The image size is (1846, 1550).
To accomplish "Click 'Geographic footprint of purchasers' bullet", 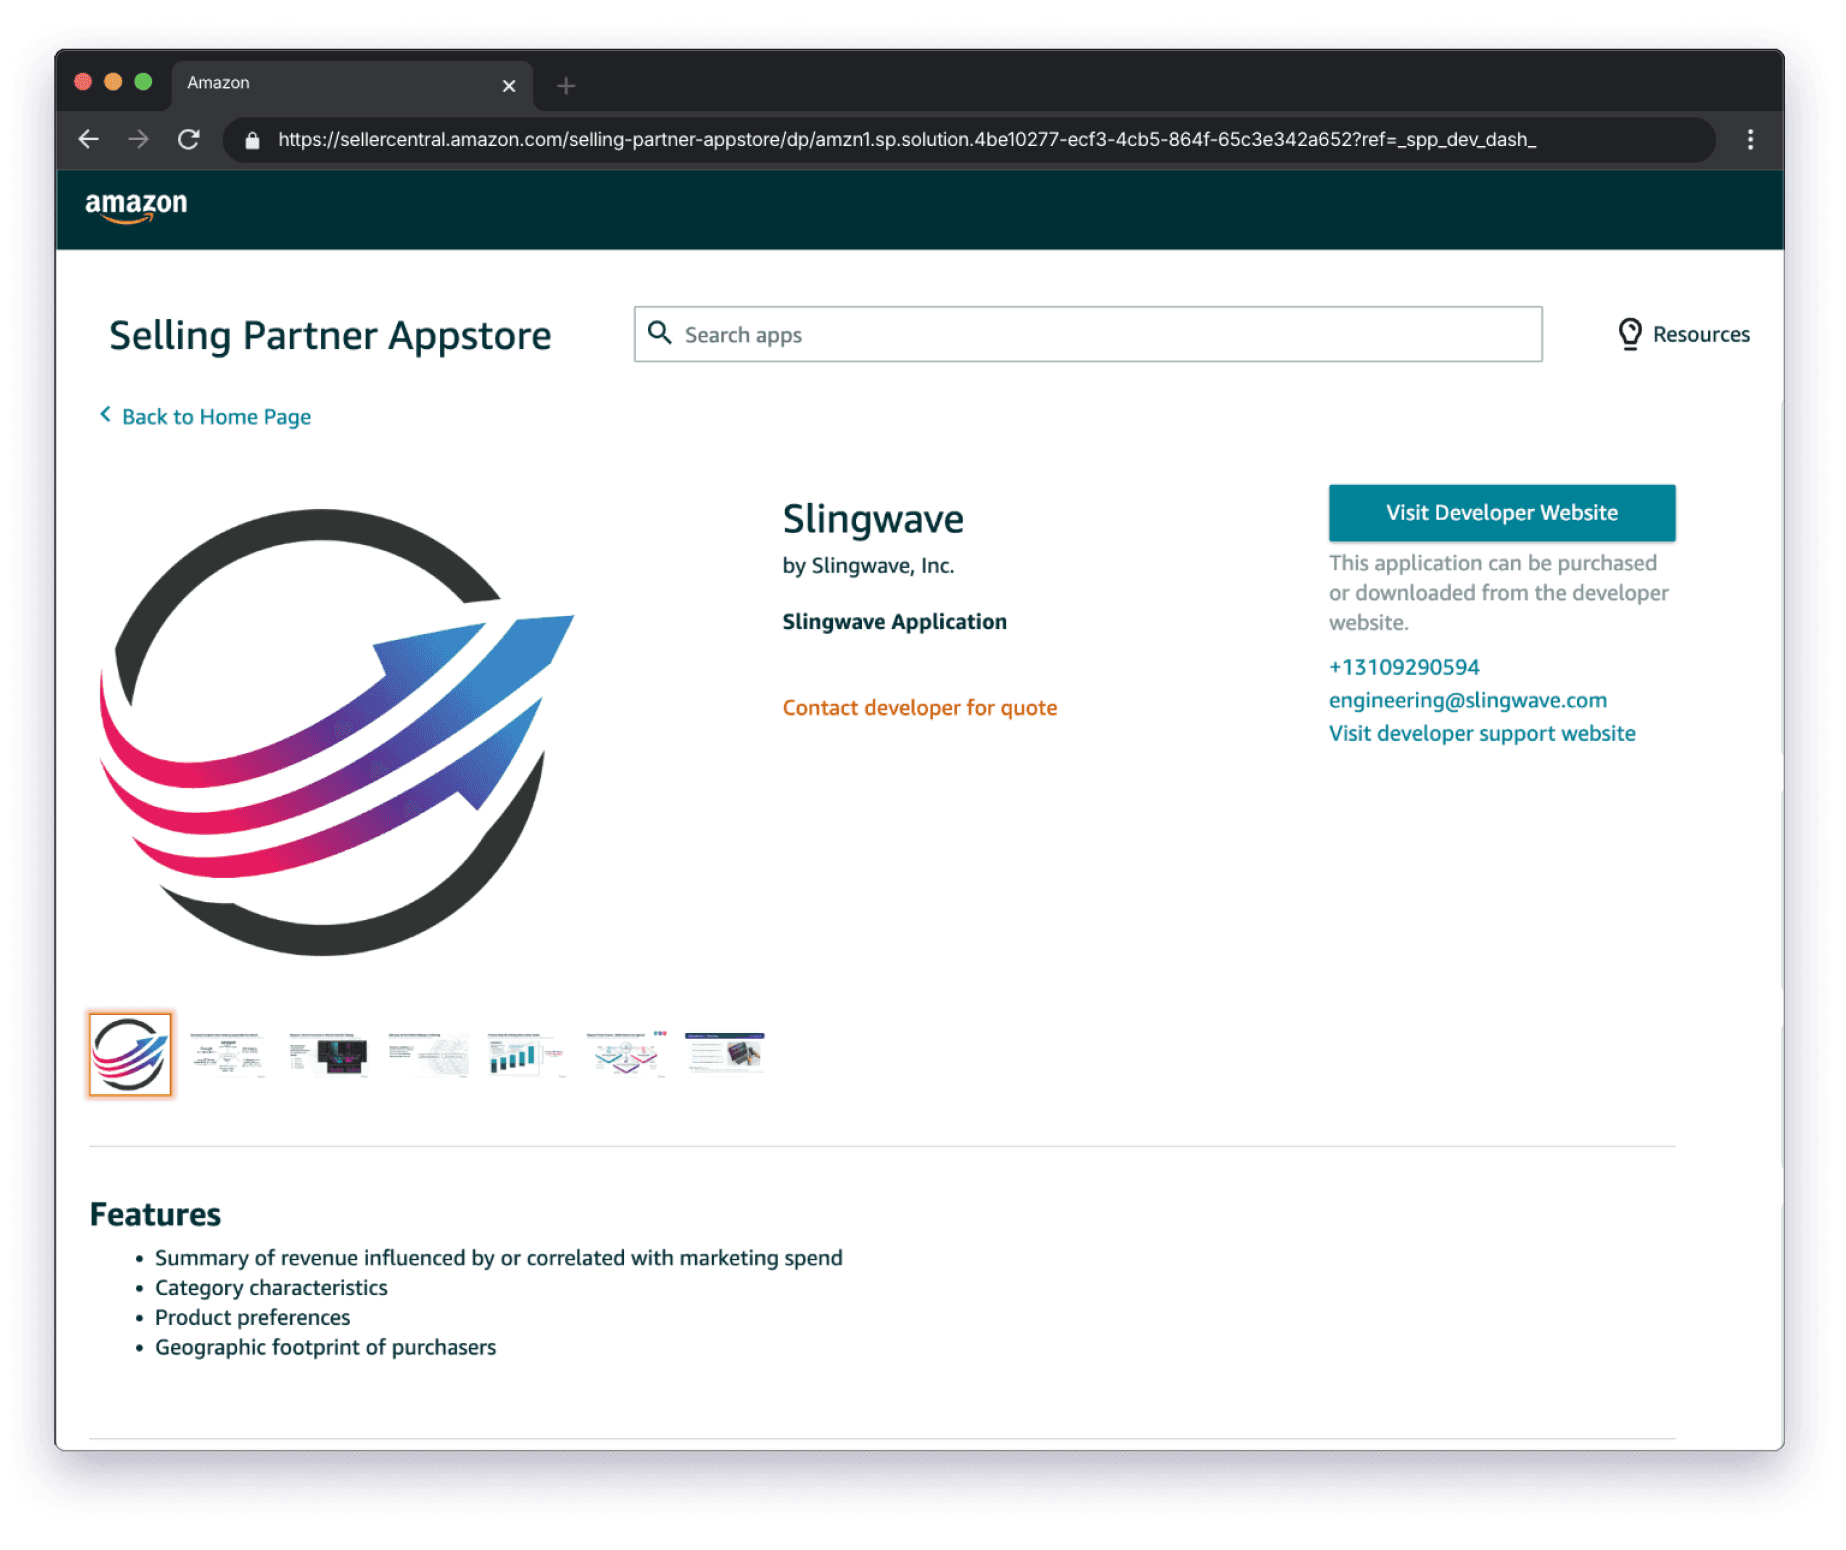I will [325, 1348].
